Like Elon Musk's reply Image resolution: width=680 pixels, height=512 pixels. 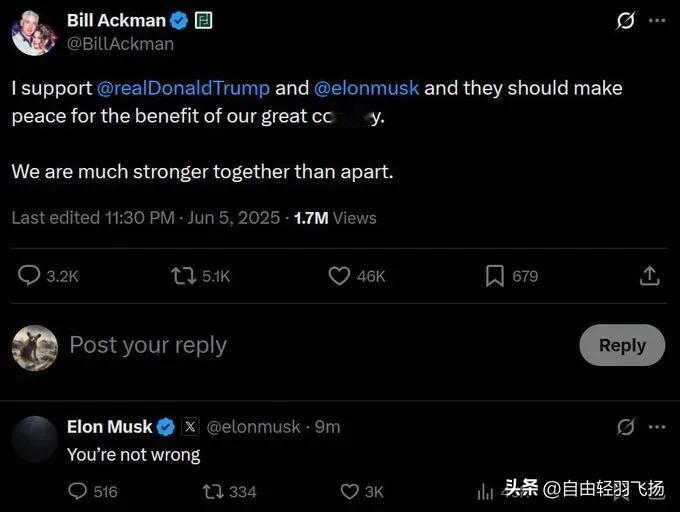pyautogui.click(x=350, y=491)
